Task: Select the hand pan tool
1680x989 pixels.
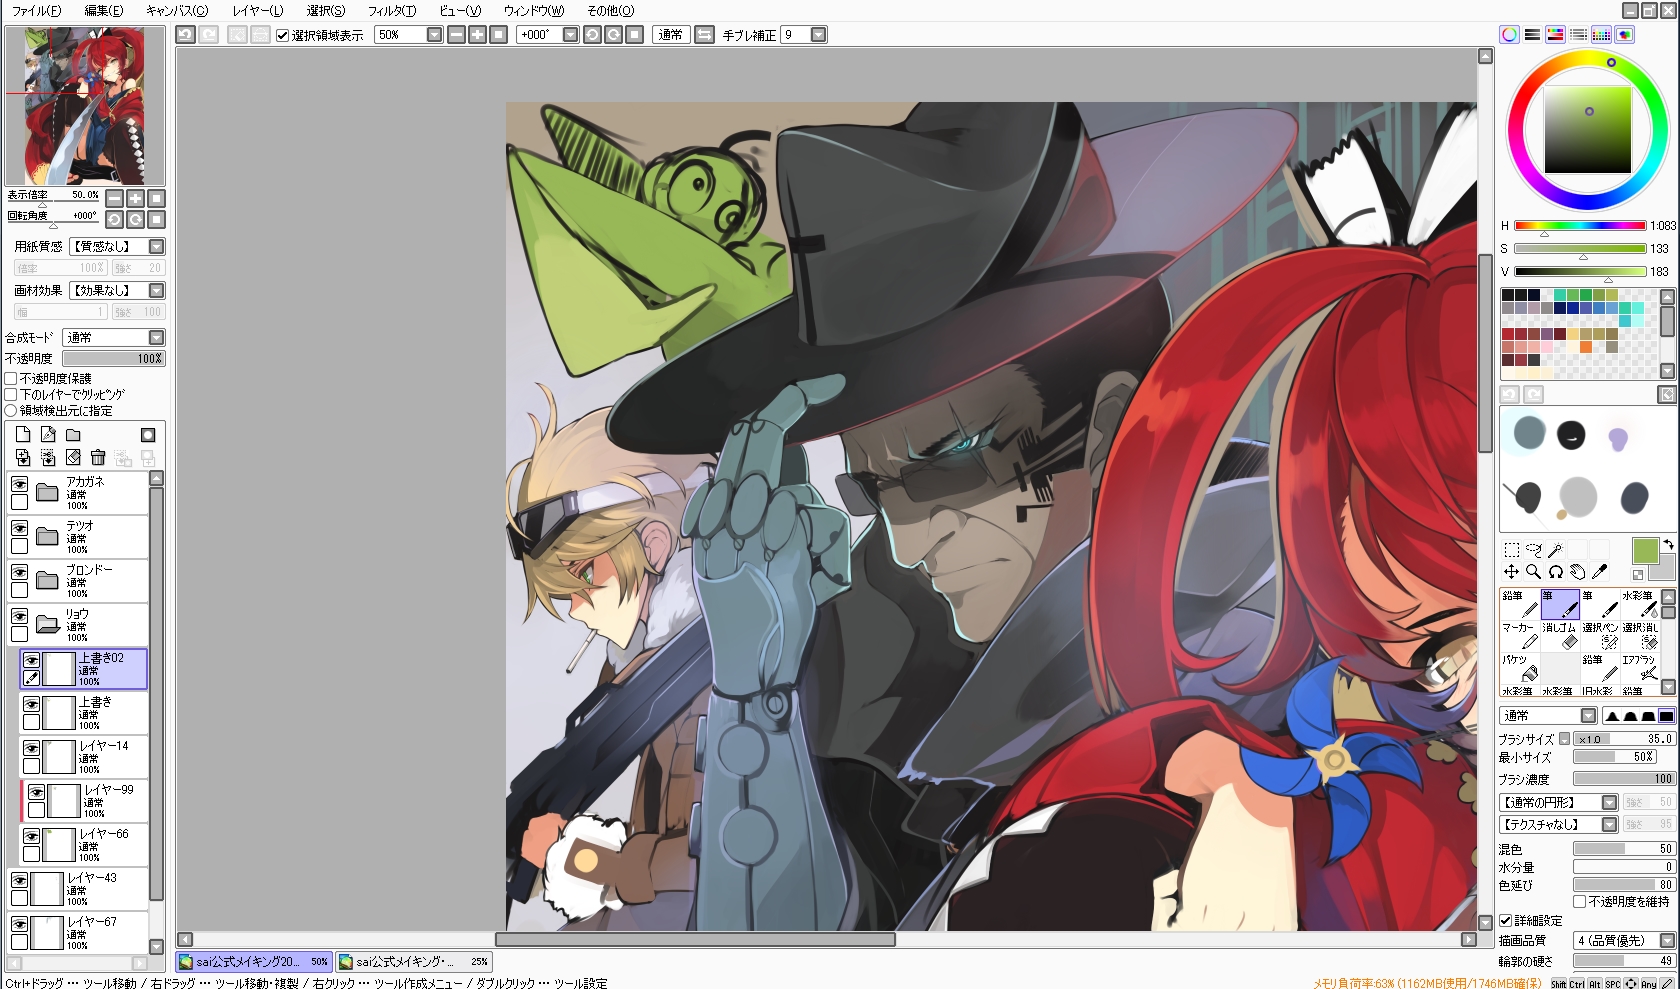Action: pos(1577,572)
